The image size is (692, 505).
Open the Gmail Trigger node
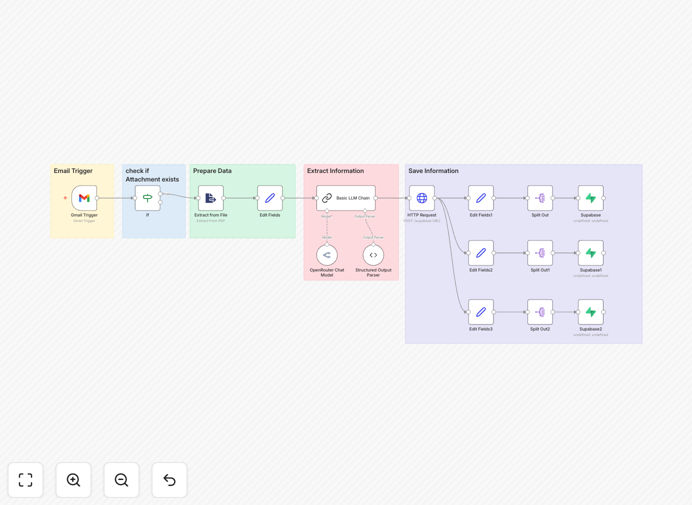[84, 198]
